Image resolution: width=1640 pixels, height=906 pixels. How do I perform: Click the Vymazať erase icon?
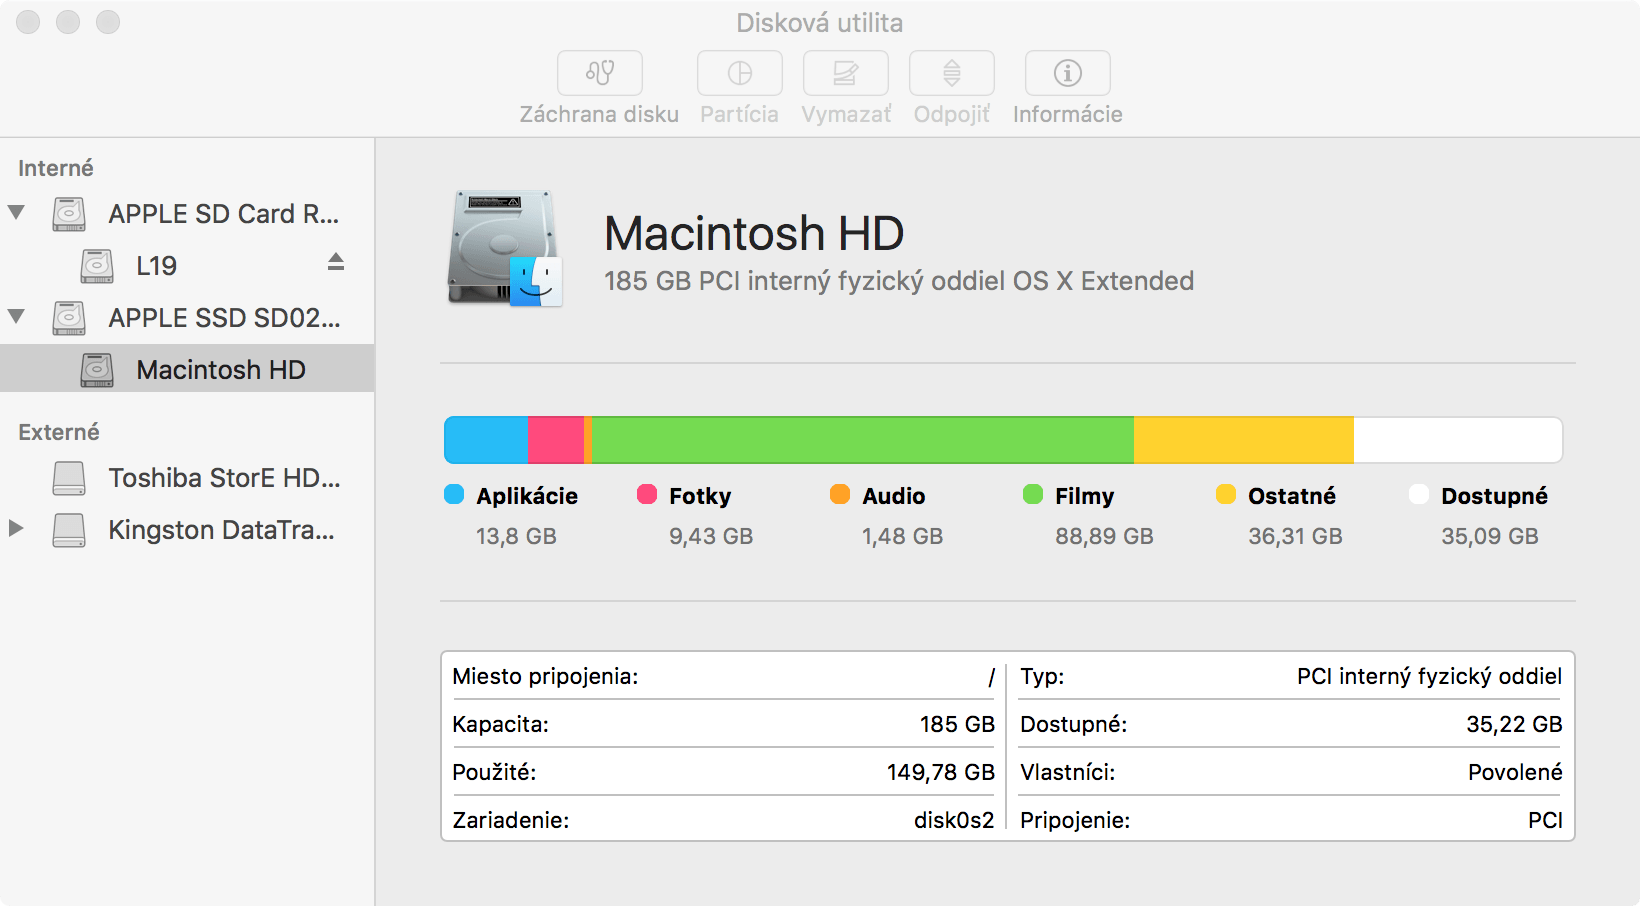click(x=846, y=73)
